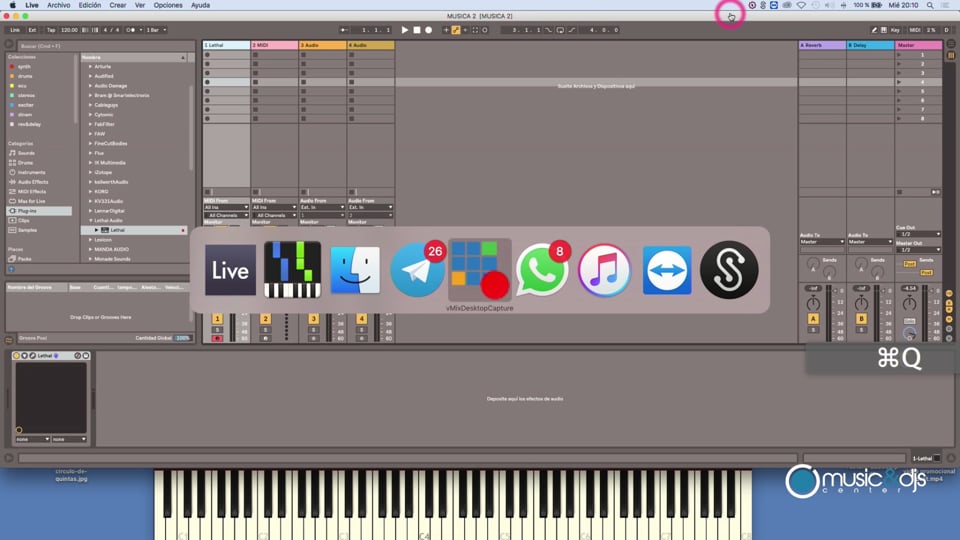Toggle track 1 activator button
The height and width of the screenshot is (540, 960).
(x=217, y=319)
